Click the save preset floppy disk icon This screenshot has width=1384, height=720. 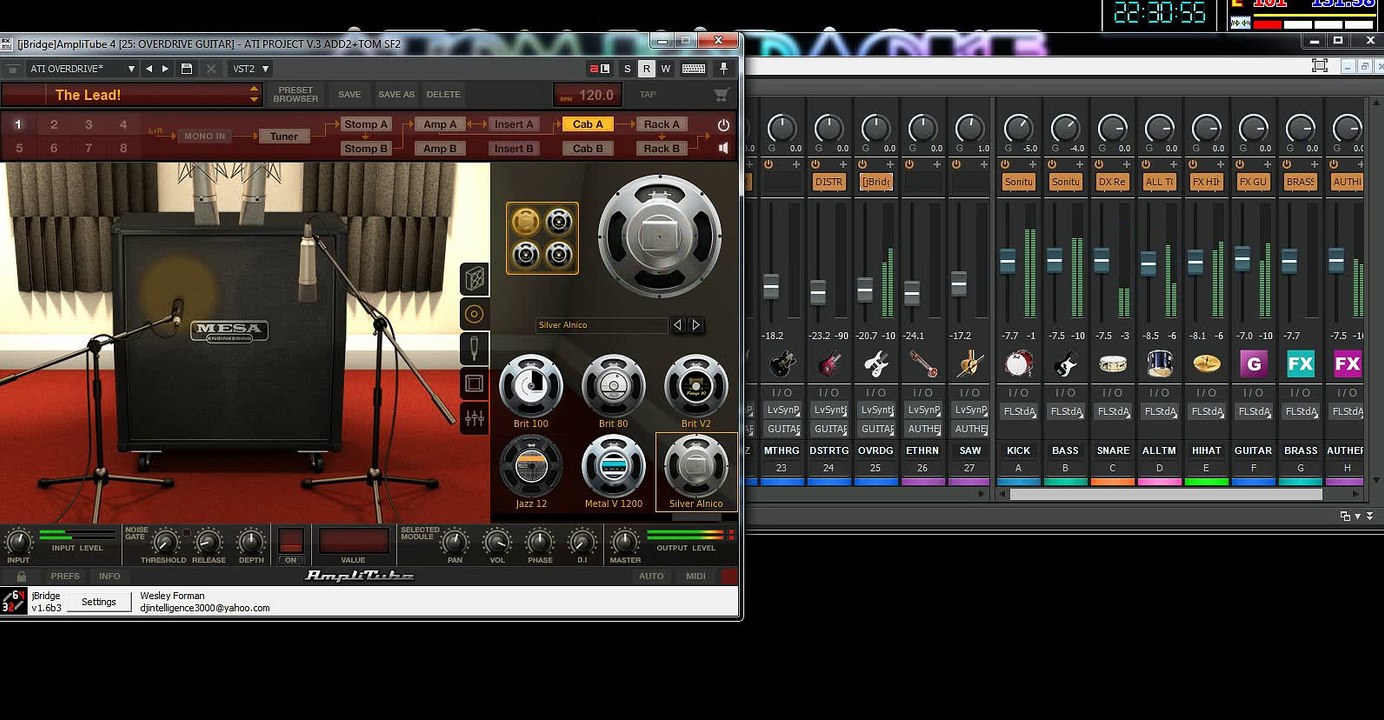(x=186, y=69)
